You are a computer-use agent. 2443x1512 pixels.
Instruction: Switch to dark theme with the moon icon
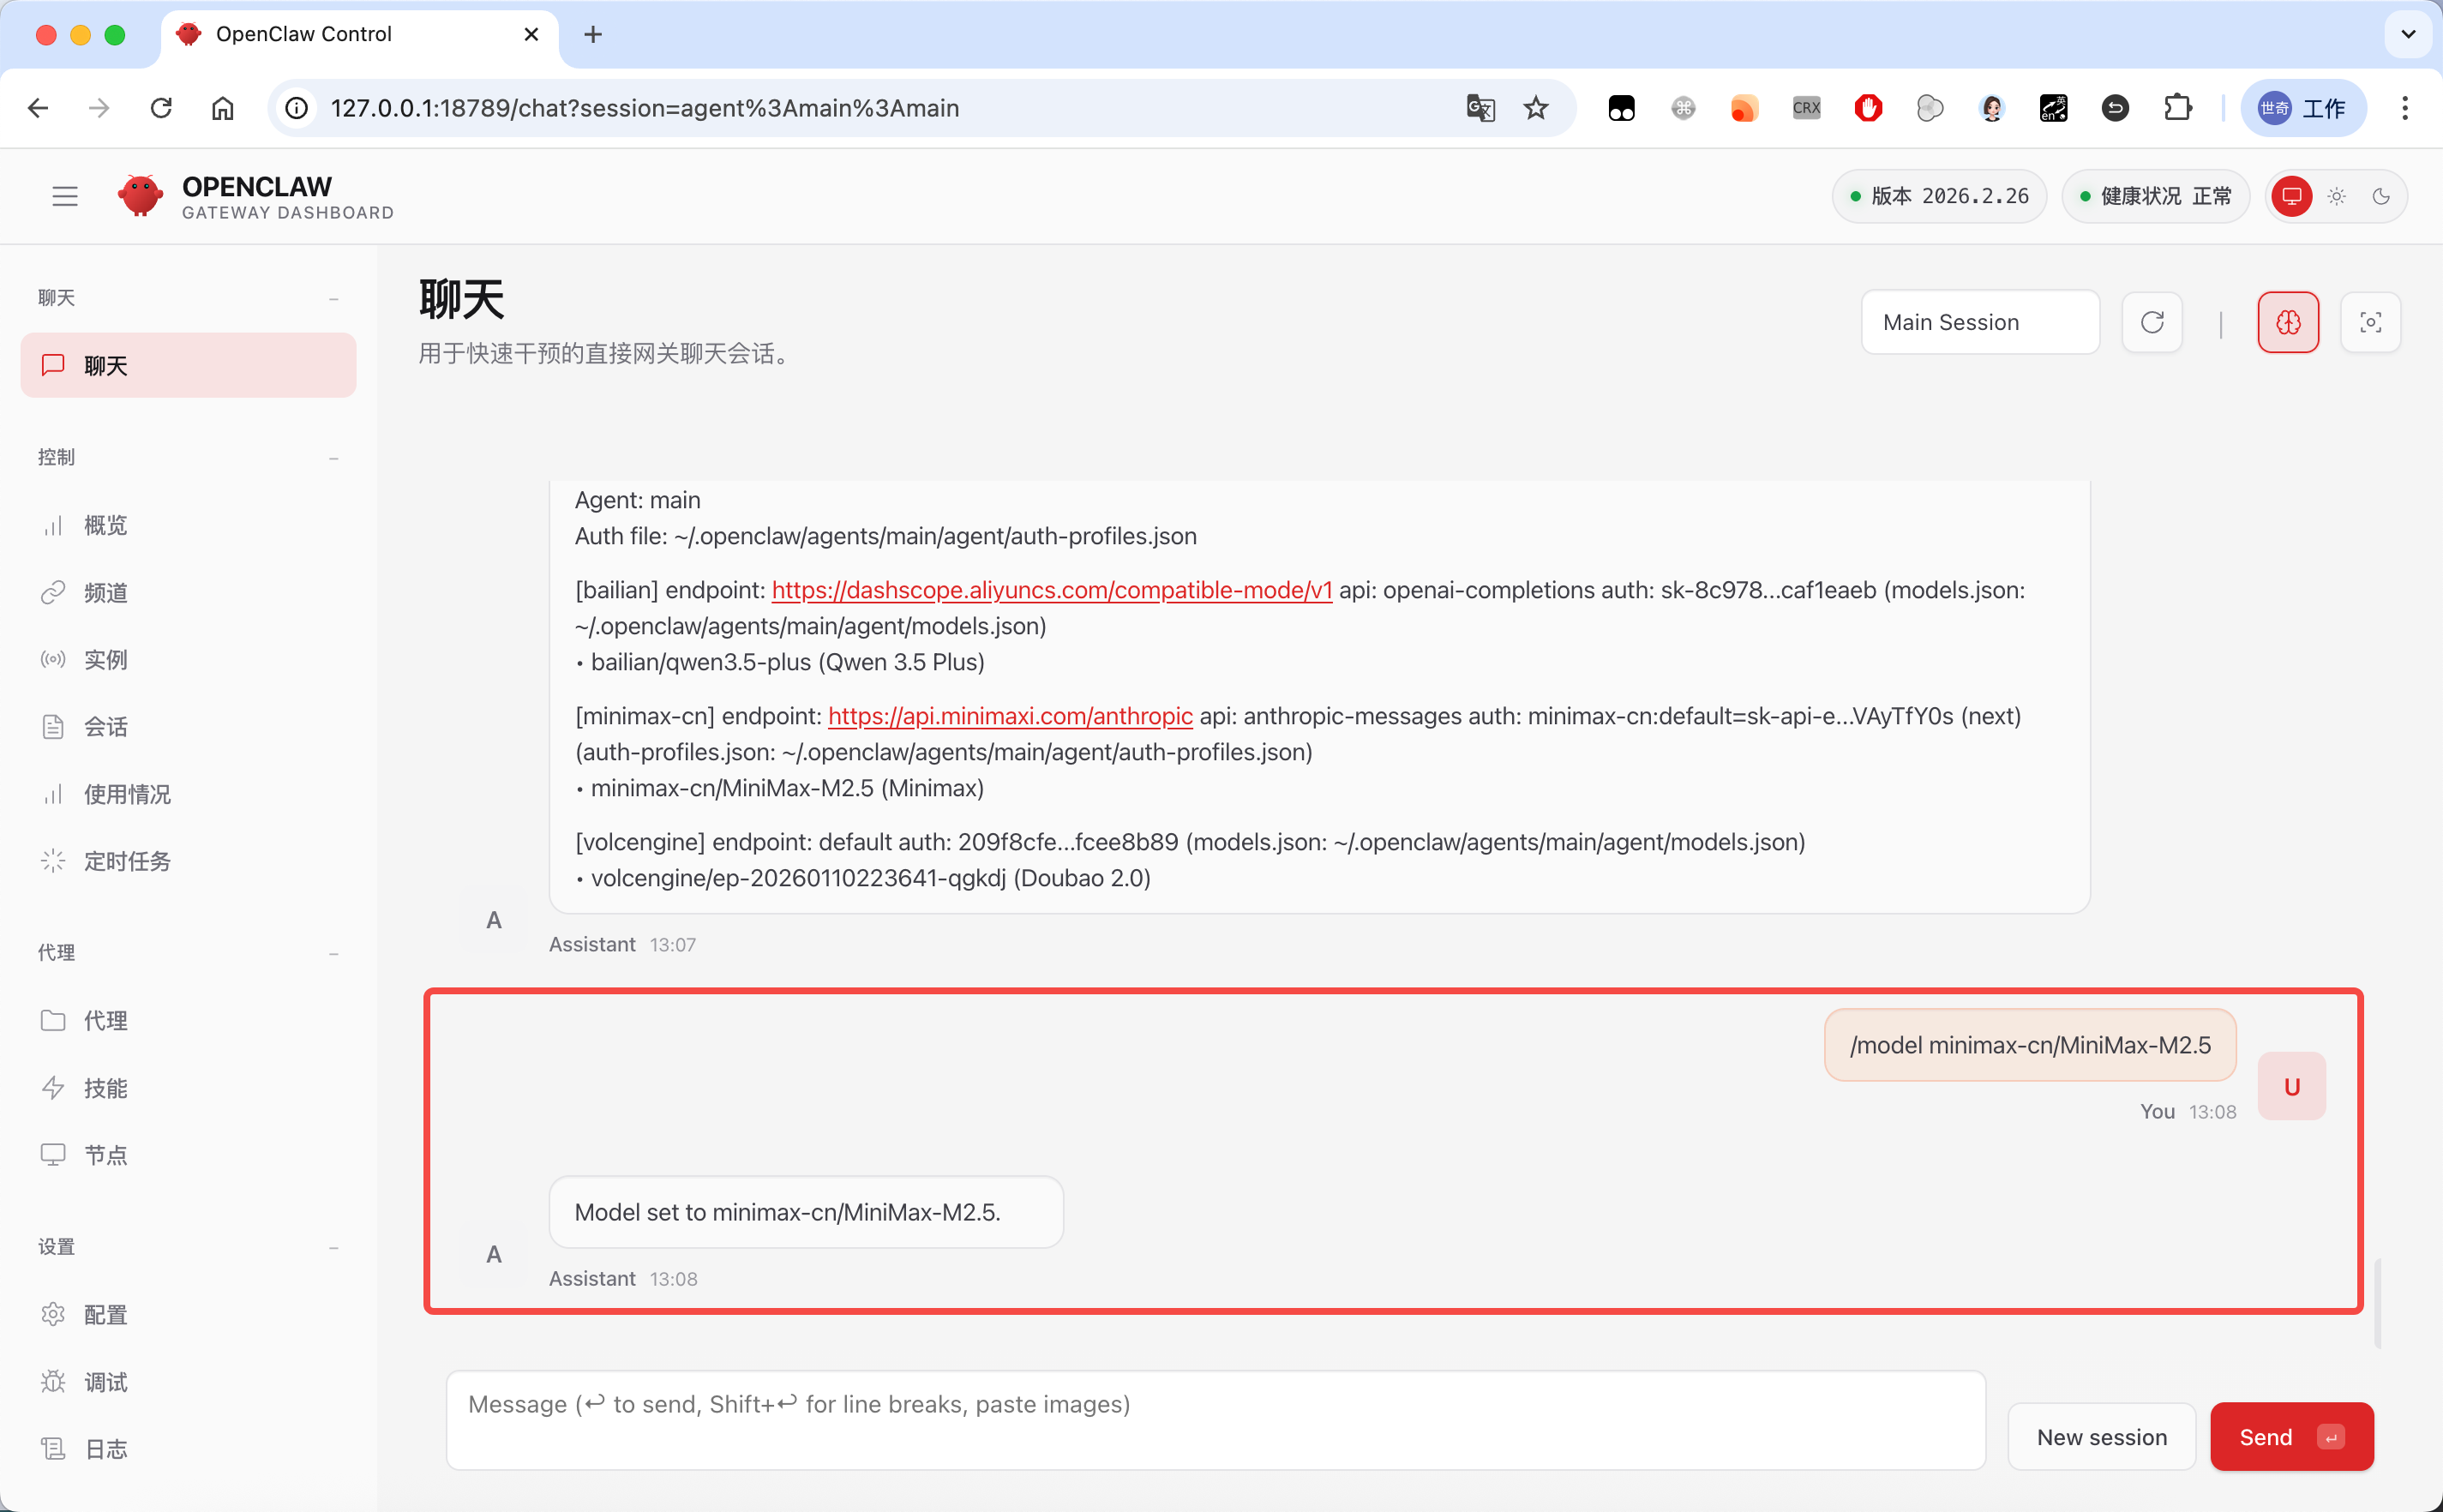2381,196
